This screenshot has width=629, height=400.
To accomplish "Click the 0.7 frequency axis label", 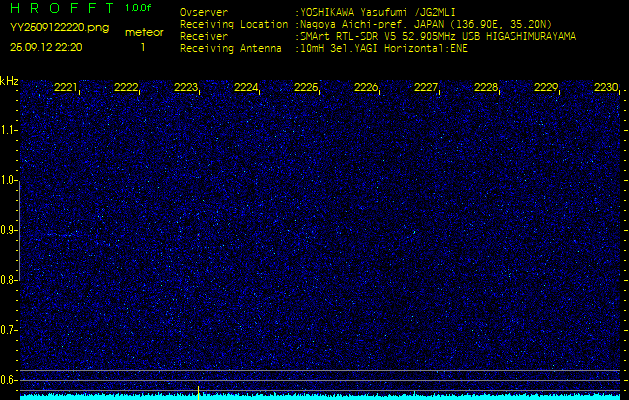I will (x=9, y=329).
